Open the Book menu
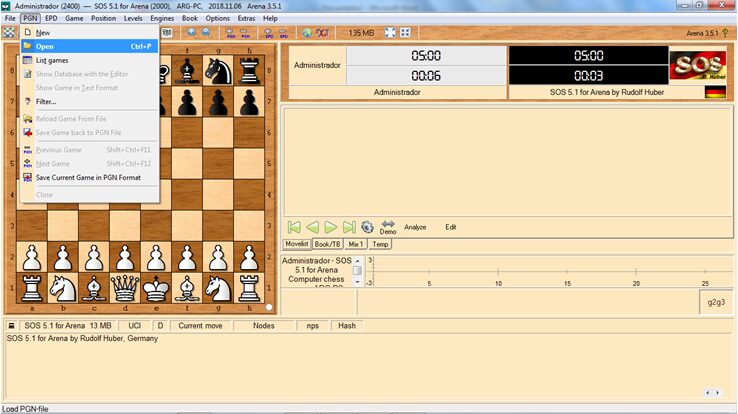738x414 pixels. [x=190, y=18]
